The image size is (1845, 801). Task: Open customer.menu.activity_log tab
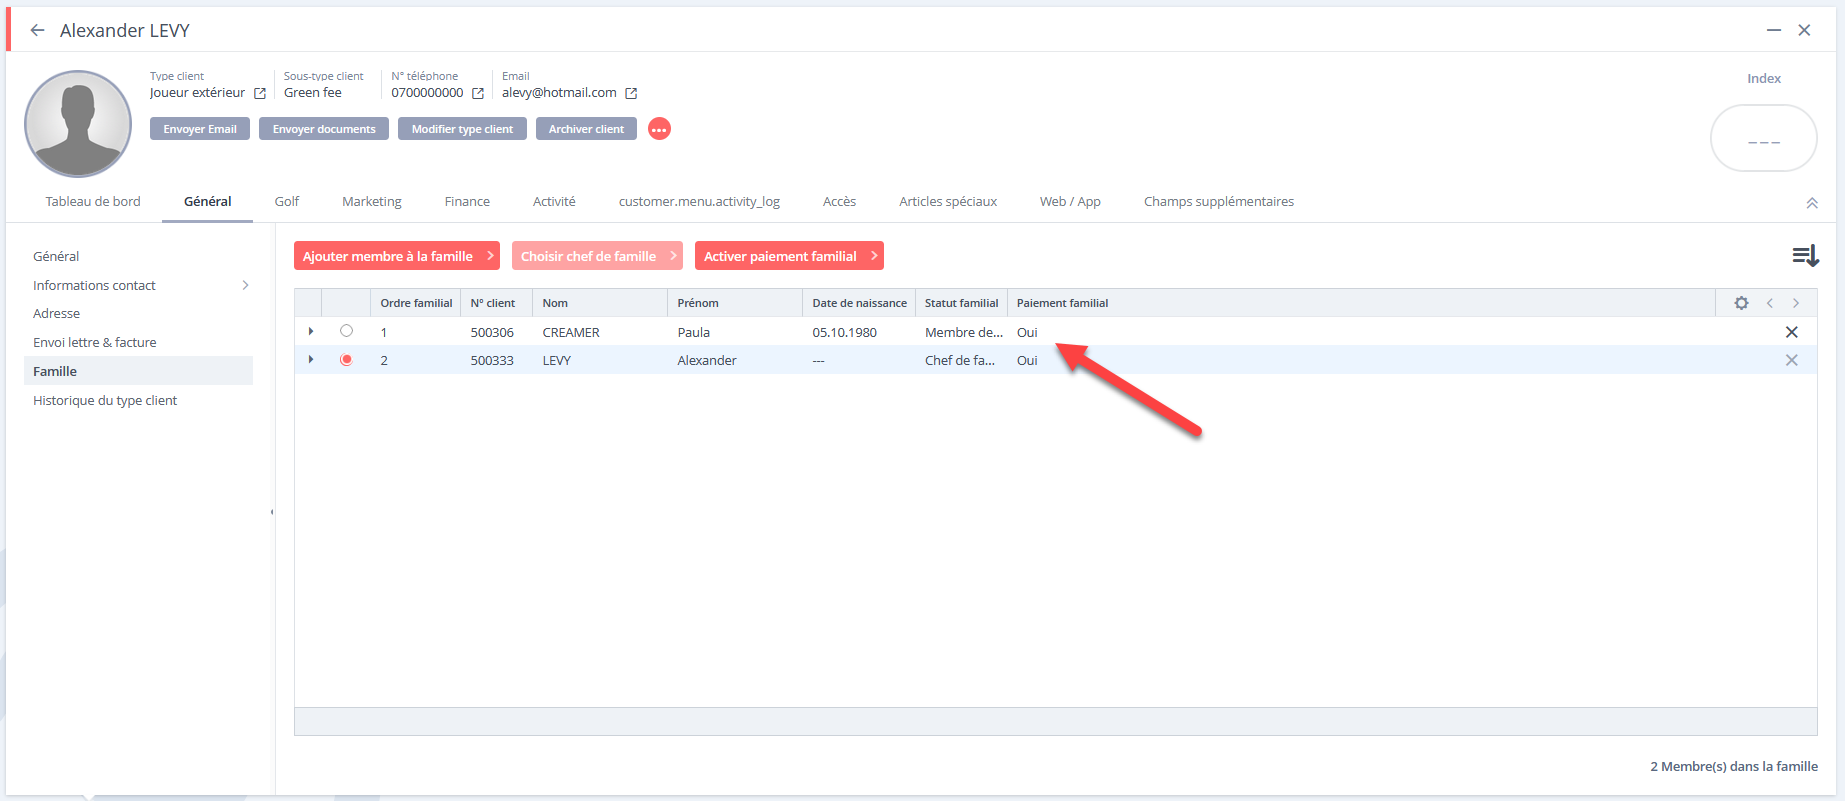pos(699,201)
